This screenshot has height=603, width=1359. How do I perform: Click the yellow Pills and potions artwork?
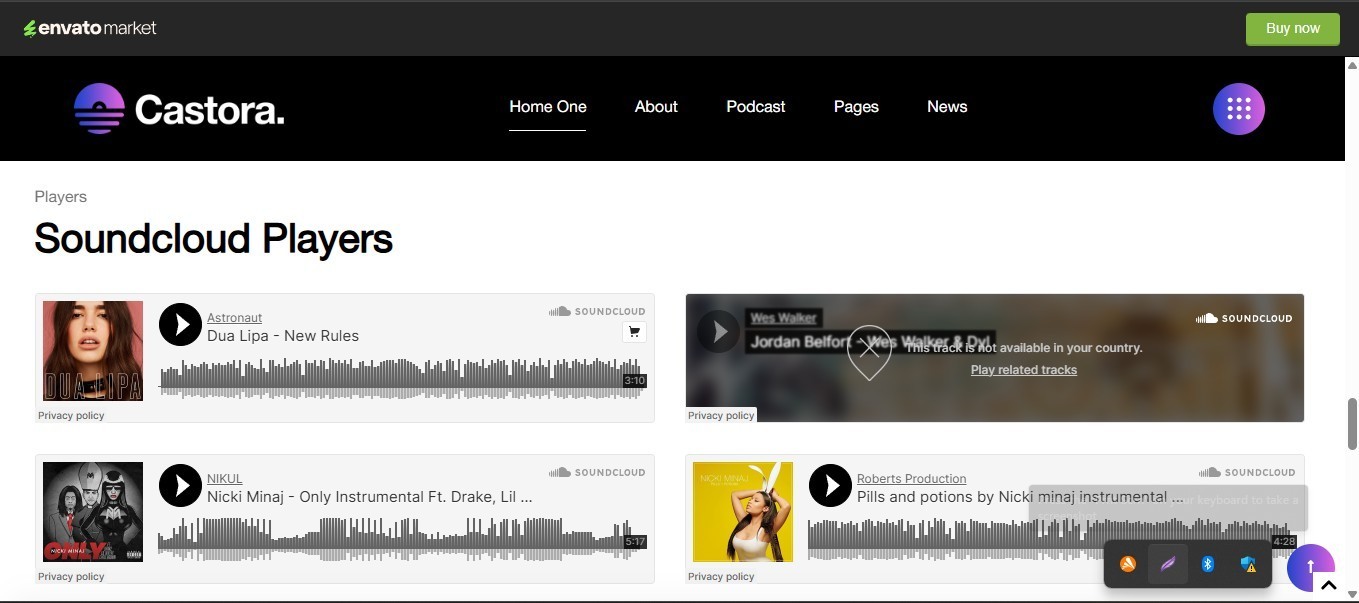tap(743, 512)
